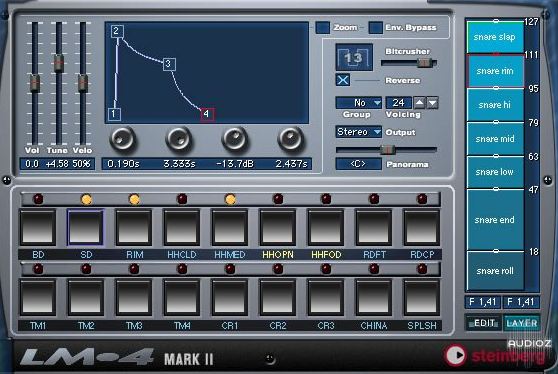Select envelope point 4 handle
This screenshot has width=558, height=374.
pyautogui.click(x=207, y=114)
